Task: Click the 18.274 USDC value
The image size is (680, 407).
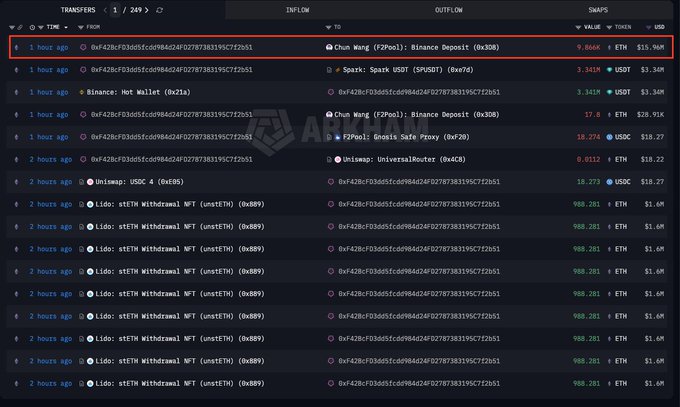Action: [588, 137]
